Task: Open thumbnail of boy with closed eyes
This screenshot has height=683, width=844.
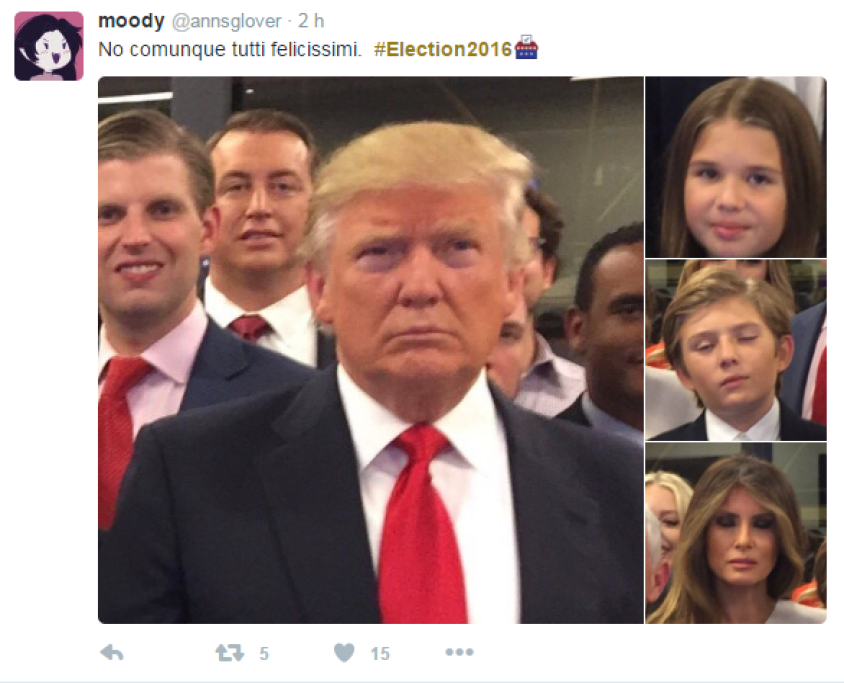Action: click(736, 350)
